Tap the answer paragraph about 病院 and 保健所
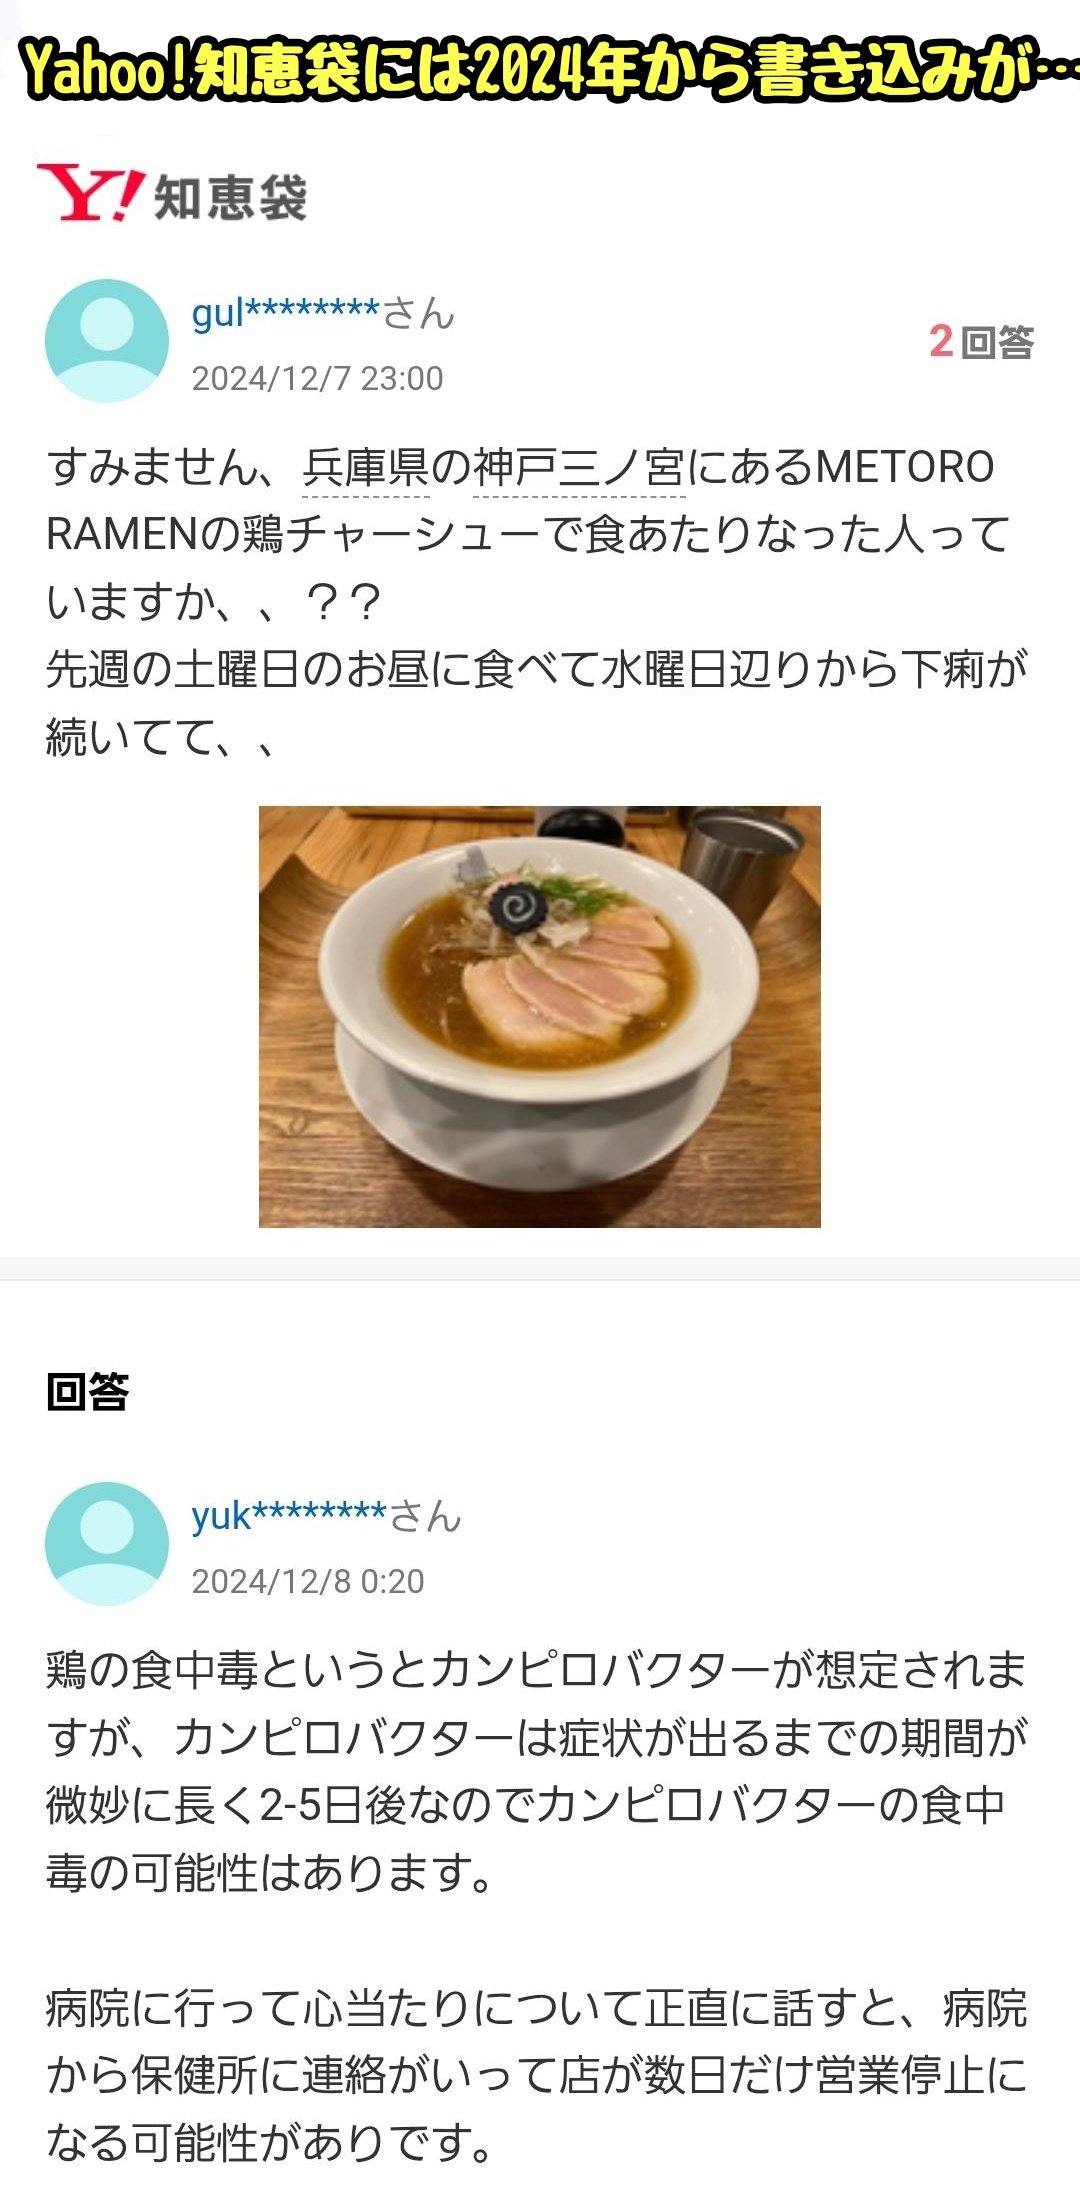Image resolution: width=1080 pixels, height=2205 pixels. 536,2076
